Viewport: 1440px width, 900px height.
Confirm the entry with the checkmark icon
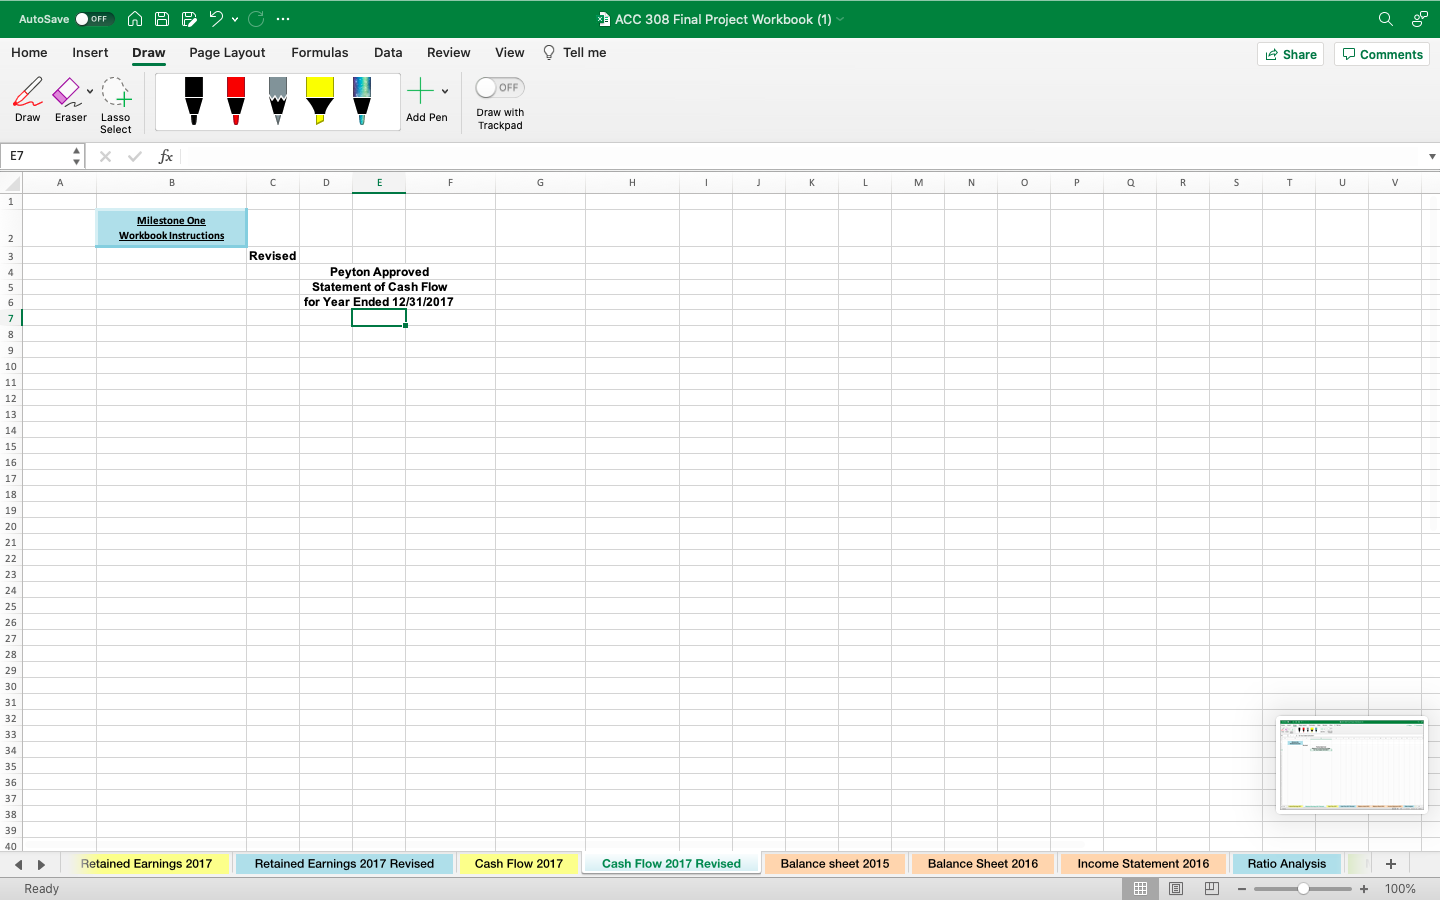tap(135, 156)
